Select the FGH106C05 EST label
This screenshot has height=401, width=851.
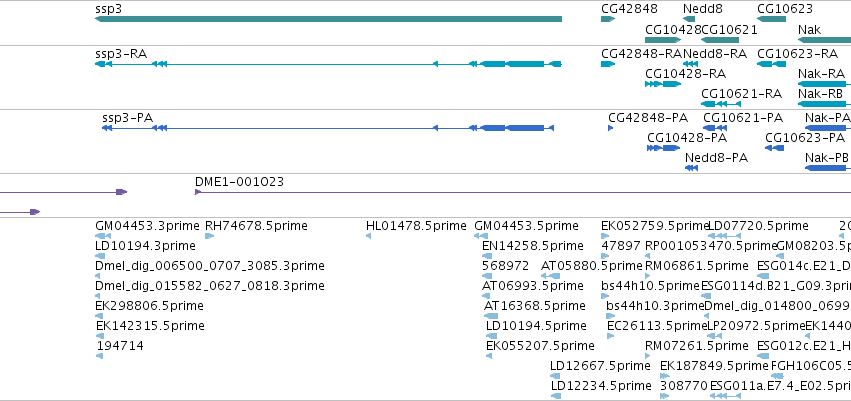[811, 366]
